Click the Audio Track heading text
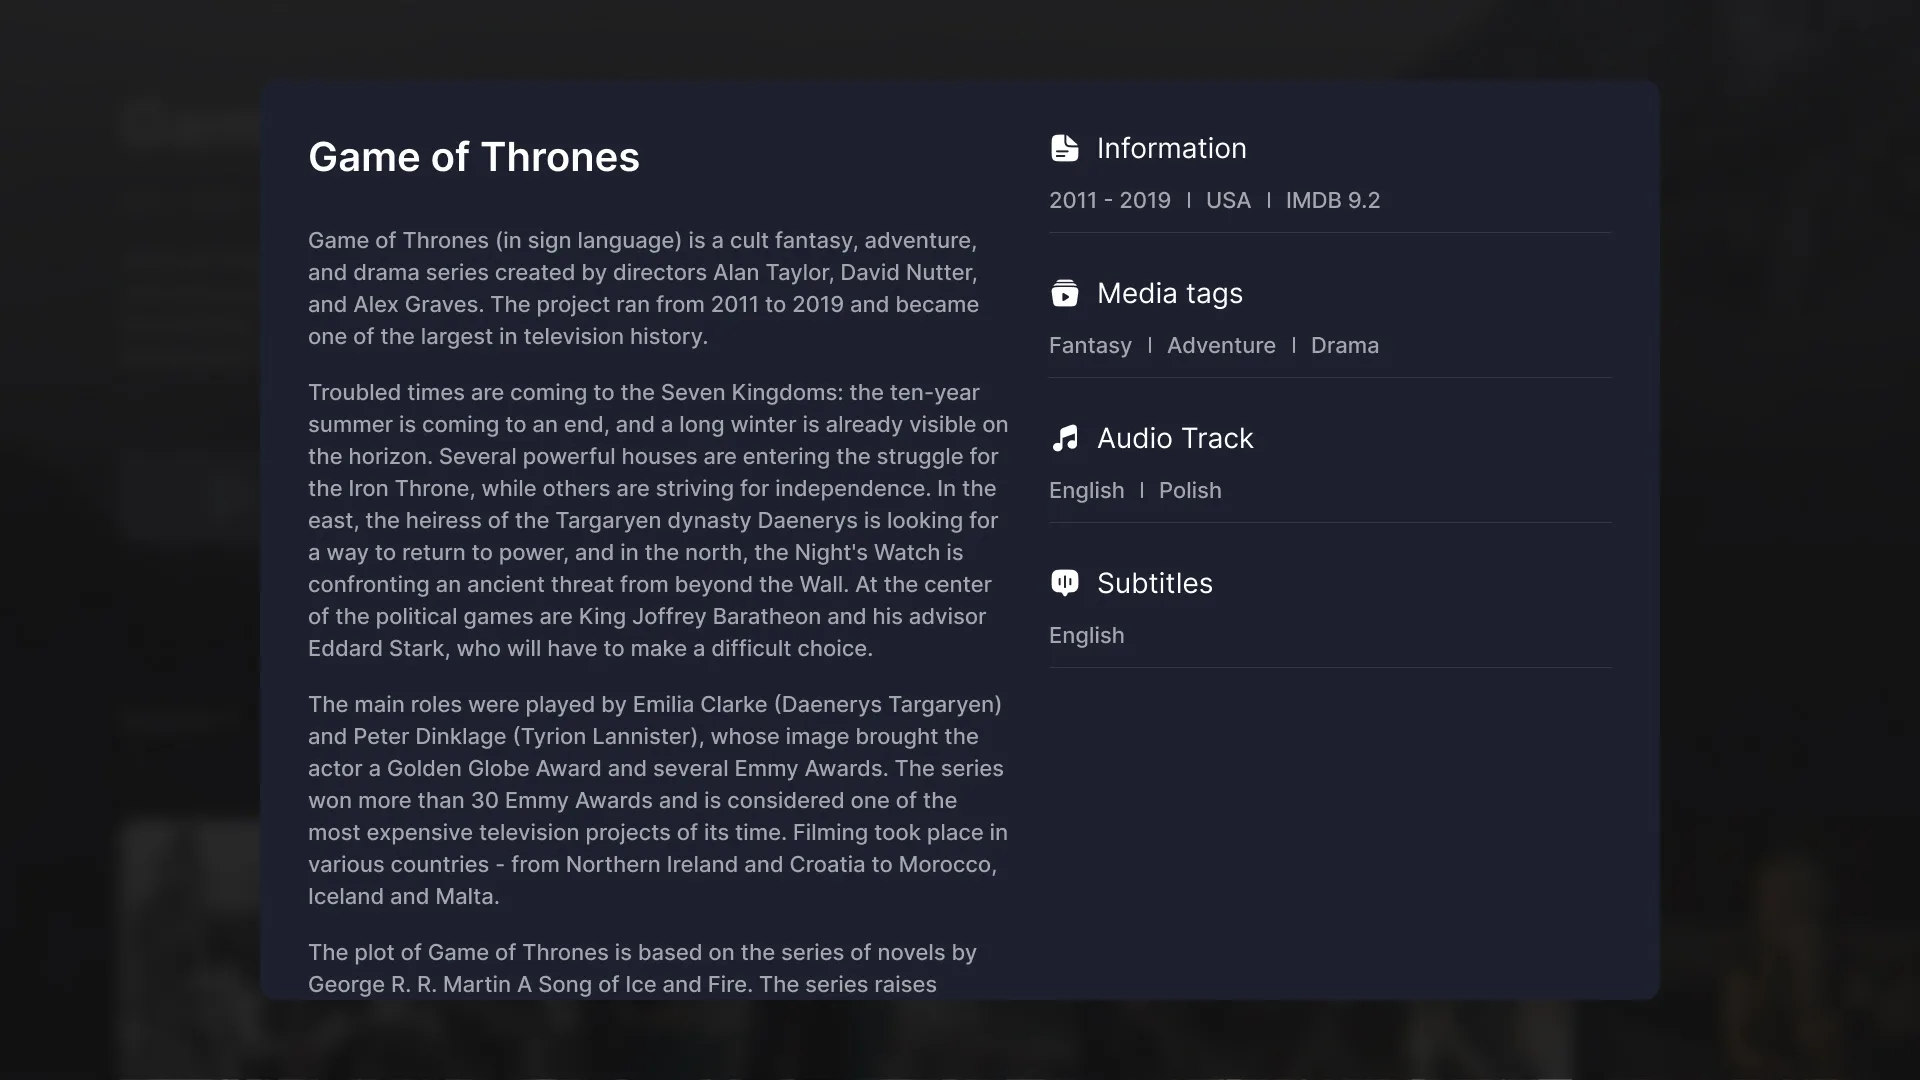This screenshot has height=1080, width=1920. tap(1174, 438)
